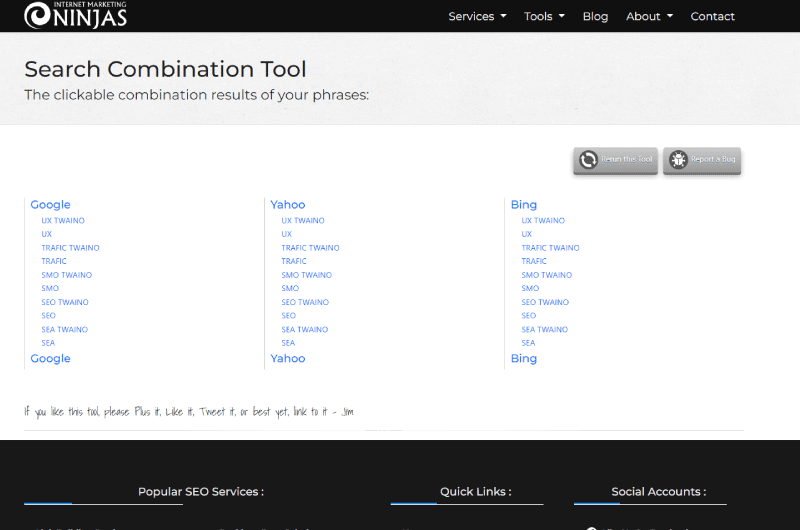Search Google for TRAFIC
The width and height of the screenshot is (800, 530).
coord(54,261)
